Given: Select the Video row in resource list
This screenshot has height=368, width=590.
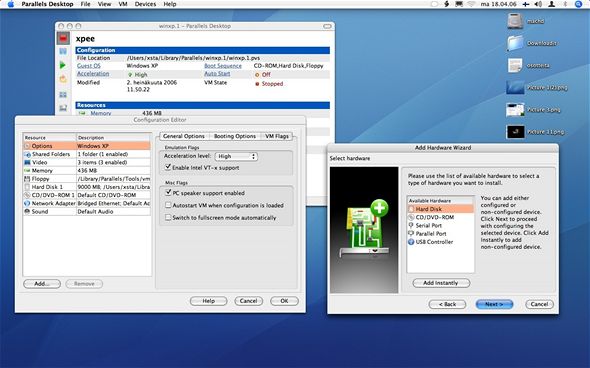Looking at the screenshot, I should 87,163.
